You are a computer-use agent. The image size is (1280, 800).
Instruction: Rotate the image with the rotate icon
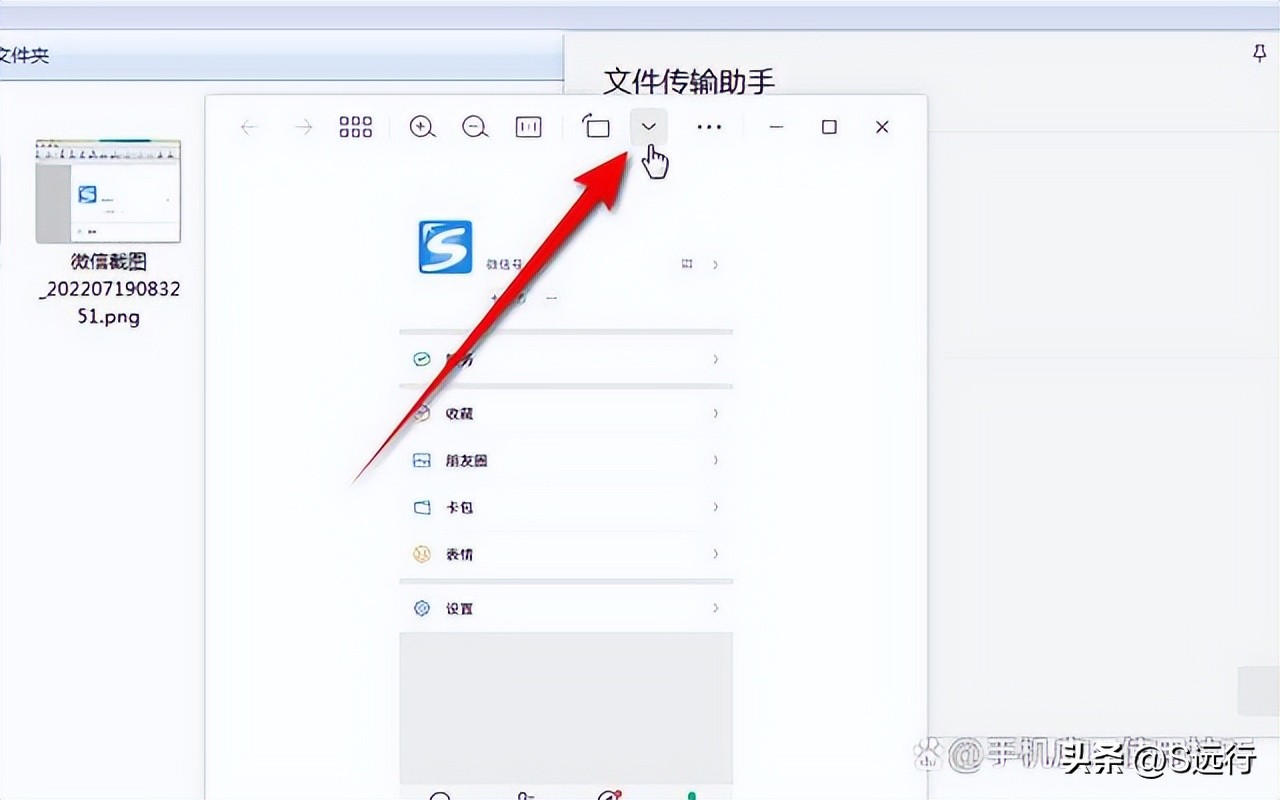click(x=596, y=127)
